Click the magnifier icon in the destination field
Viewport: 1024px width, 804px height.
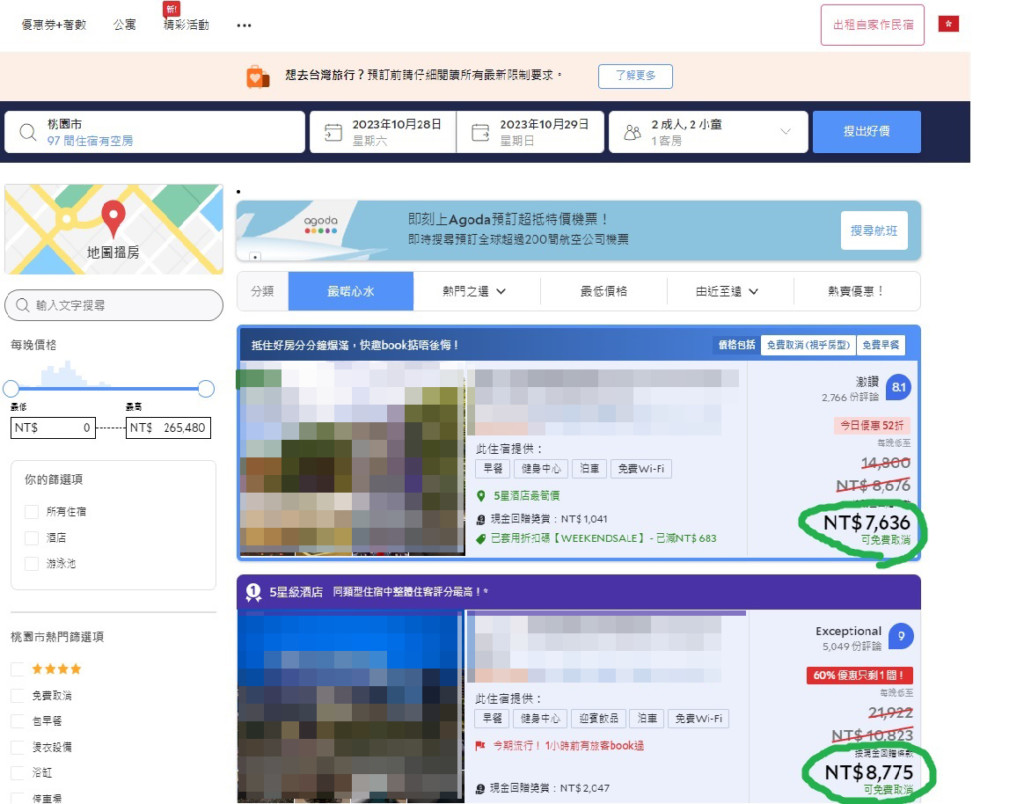[x=27, y=132]
